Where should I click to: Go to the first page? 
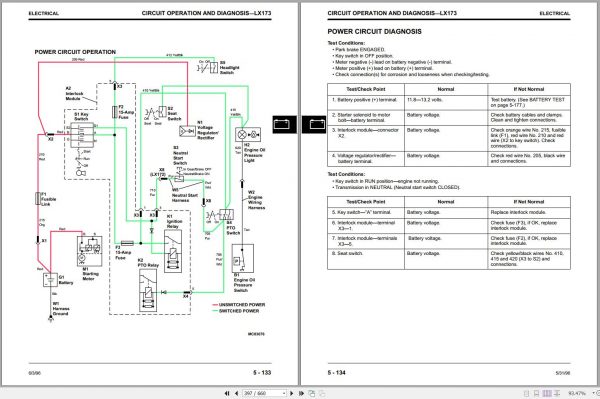pyautogui.click(x=227, y=393)
